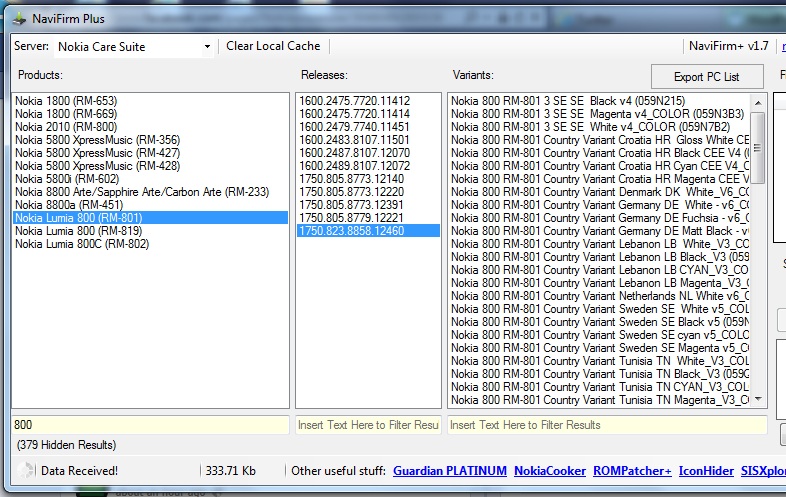The width and height of the screenshot is (786, 497).
Task: Open the ROMPatcher+ link
Action: click(x=632, y=471)
